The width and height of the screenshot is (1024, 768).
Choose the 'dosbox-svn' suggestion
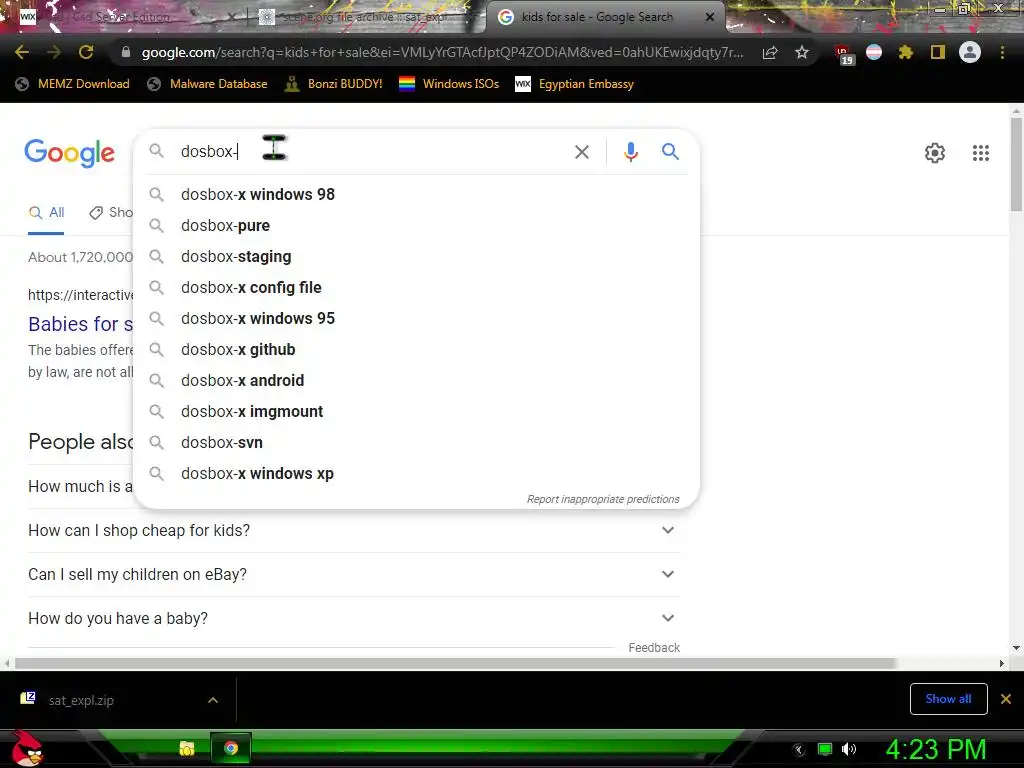[x=416, y=443]
